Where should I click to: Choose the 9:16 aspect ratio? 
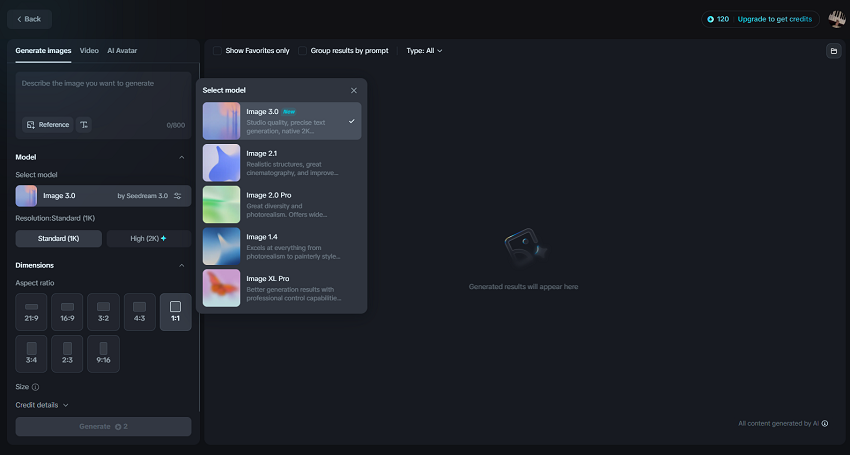click(104, 354)
